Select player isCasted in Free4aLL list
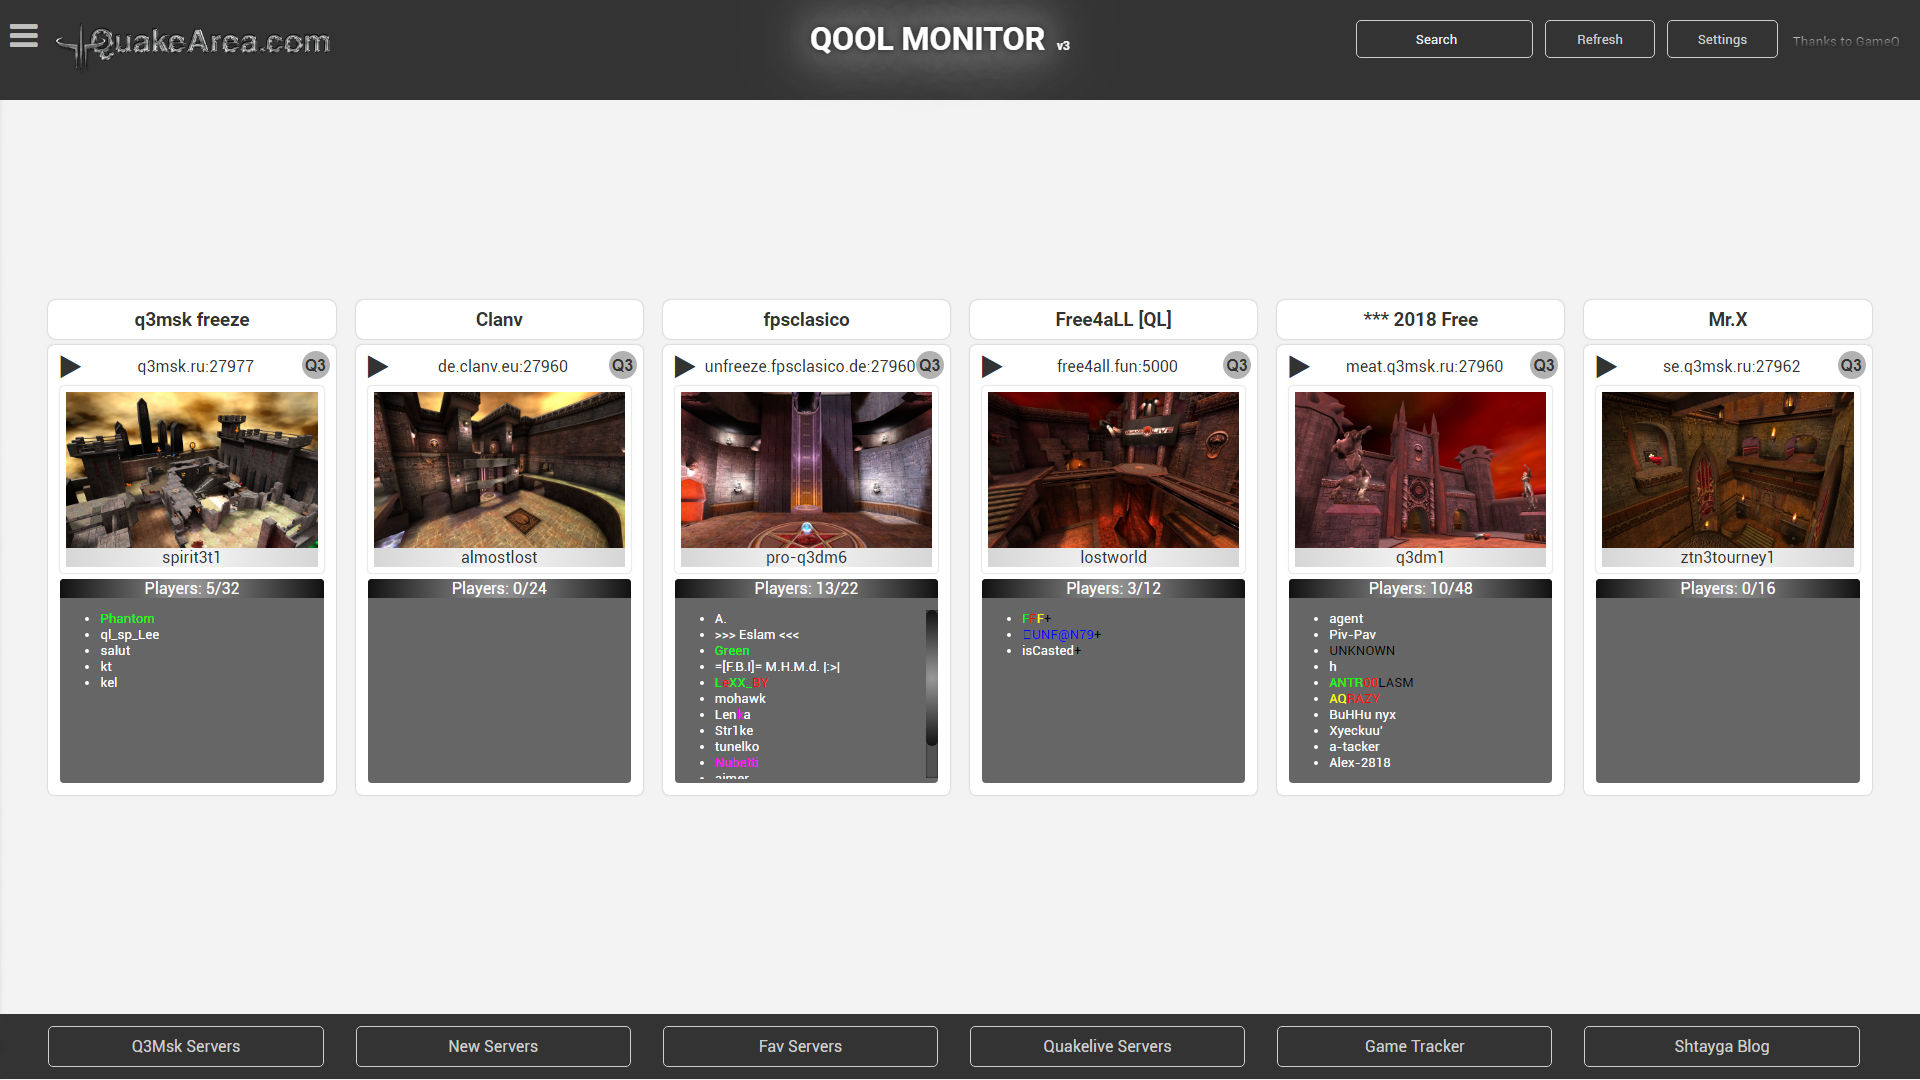This screenshot has height=1080, width=1920. [x=1051, y=651]
